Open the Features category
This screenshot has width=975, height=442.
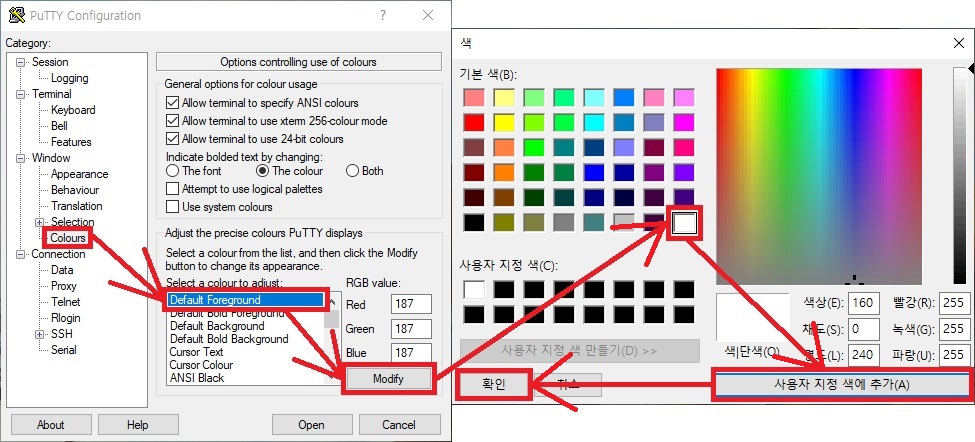click(x=71, y=142)
